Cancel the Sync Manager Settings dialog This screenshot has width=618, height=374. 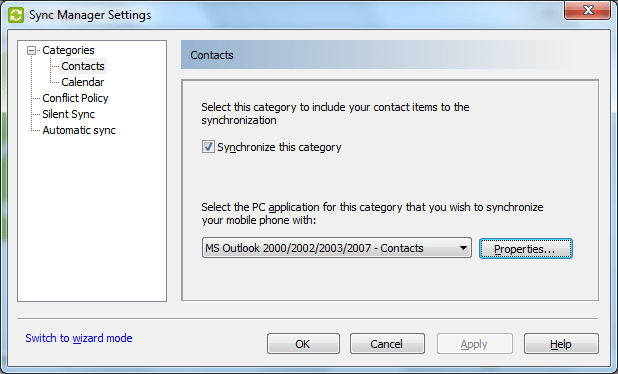tap(387, 344)
